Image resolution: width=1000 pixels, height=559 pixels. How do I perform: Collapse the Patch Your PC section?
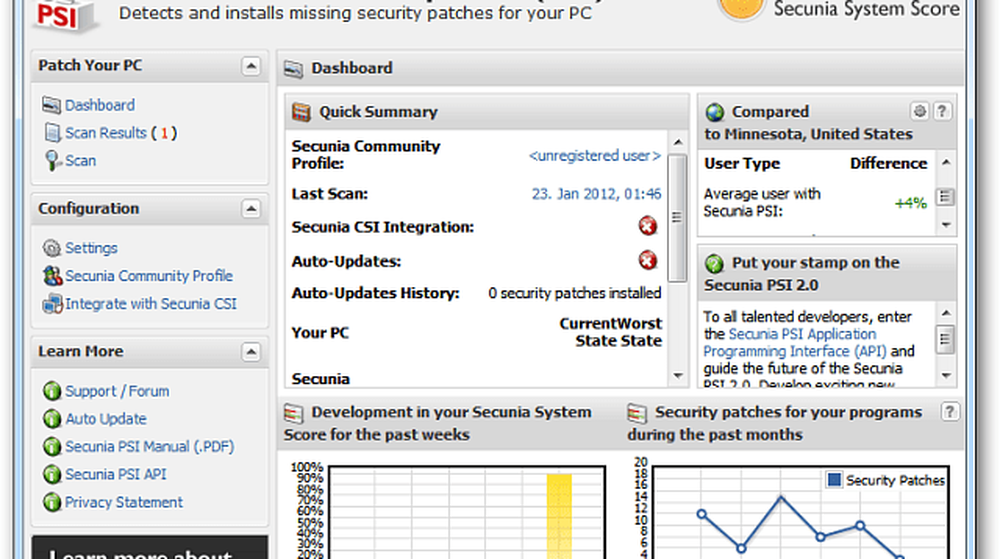pos(251,66)
